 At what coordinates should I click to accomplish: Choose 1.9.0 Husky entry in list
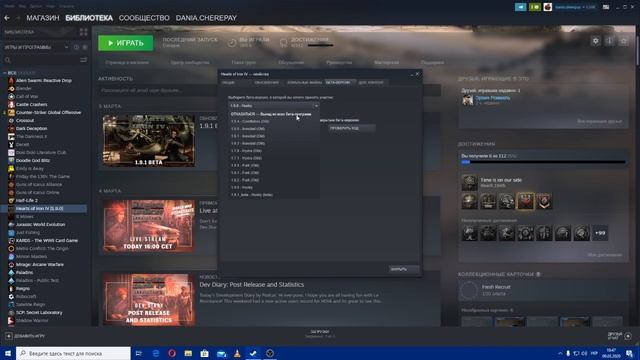pyautogui.click(x=242, y=188)
